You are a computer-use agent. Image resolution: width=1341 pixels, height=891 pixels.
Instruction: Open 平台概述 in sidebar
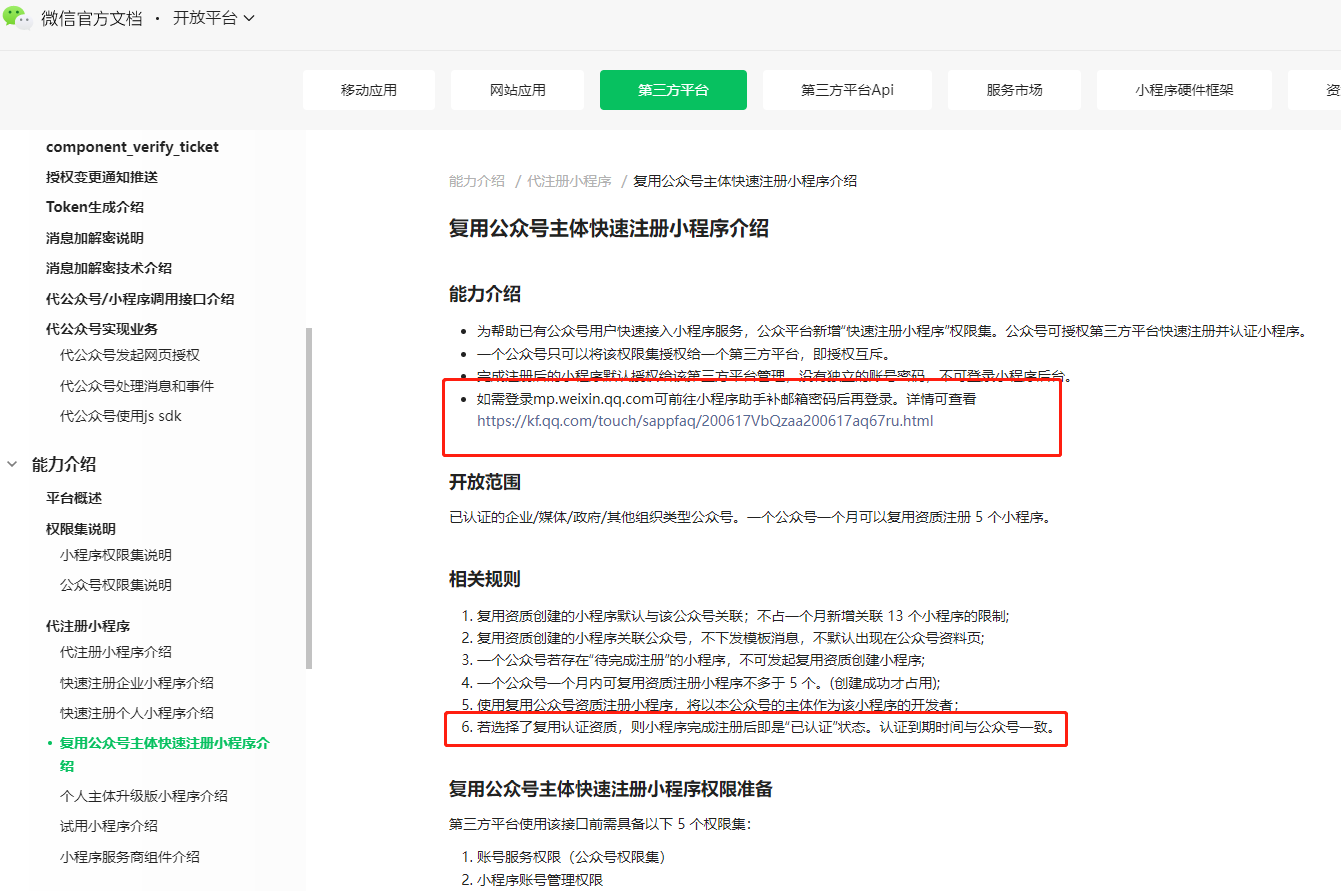tap(74, 498)
